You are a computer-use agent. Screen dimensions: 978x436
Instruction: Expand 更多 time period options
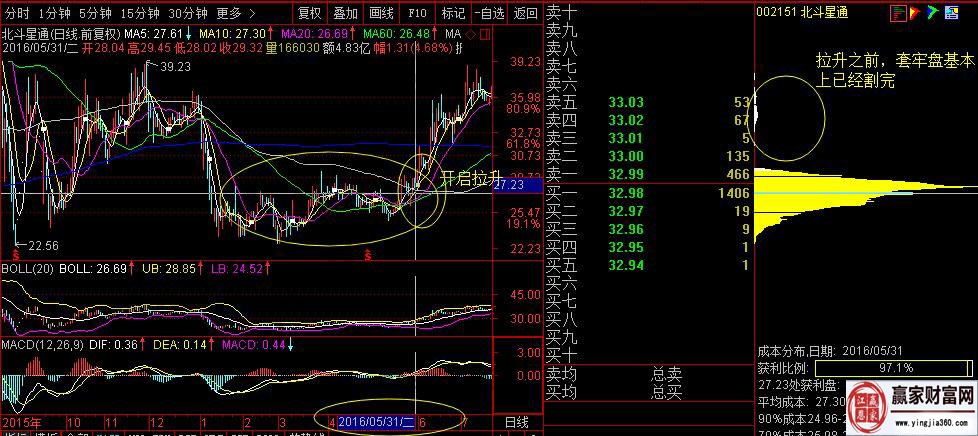click(234, 13)
